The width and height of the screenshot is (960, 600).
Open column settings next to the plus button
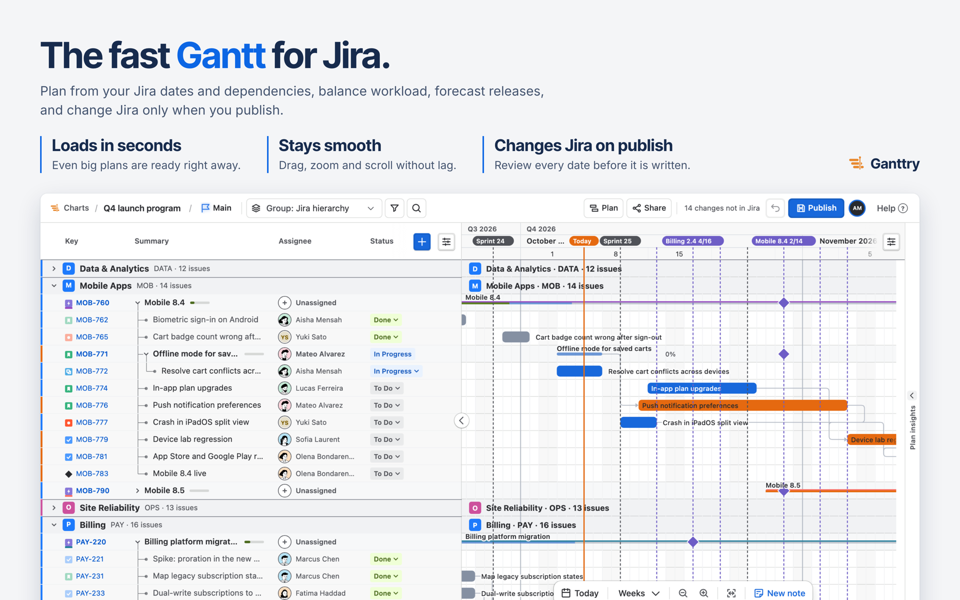point(446,242)
